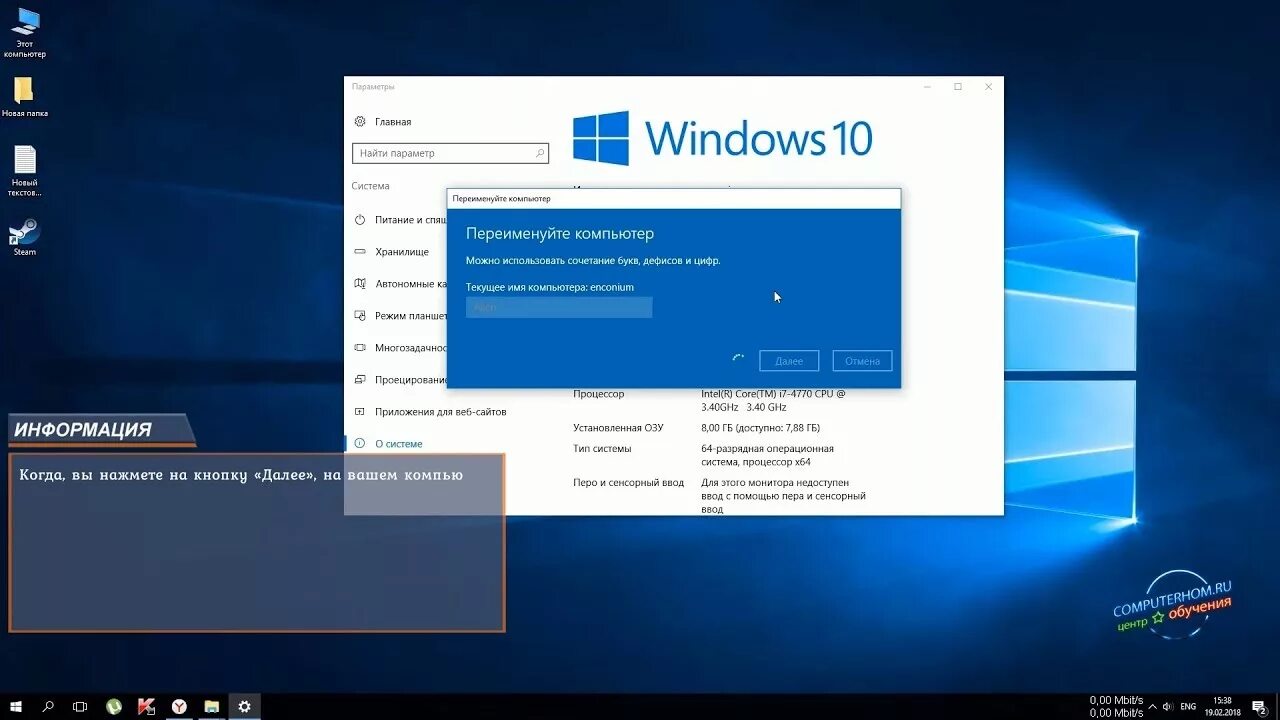Click the Далее button in rename dialog
Viewport: 1280px width, 720px height.
[x=789, y=361]
